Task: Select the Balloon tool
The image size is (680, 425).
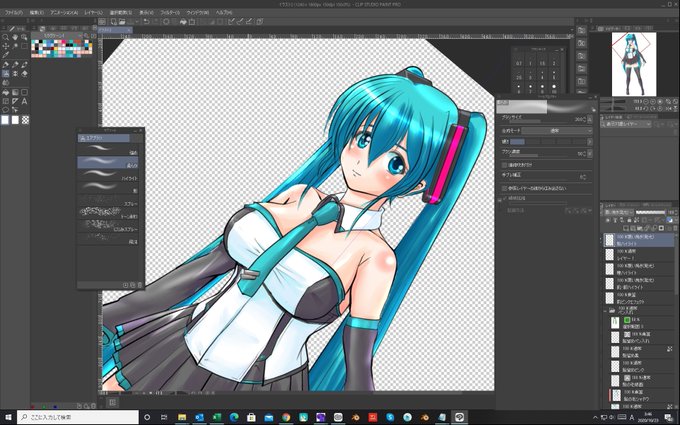Action: tap(6, 110)
